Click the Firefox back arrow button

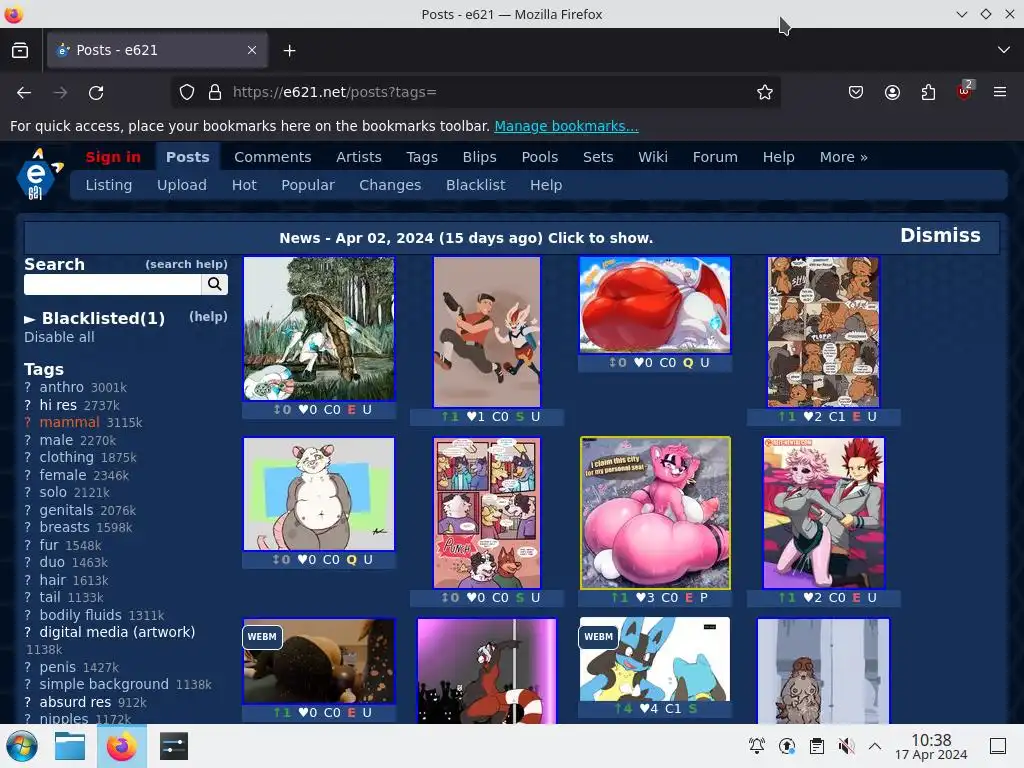click(x=24, y=93)
